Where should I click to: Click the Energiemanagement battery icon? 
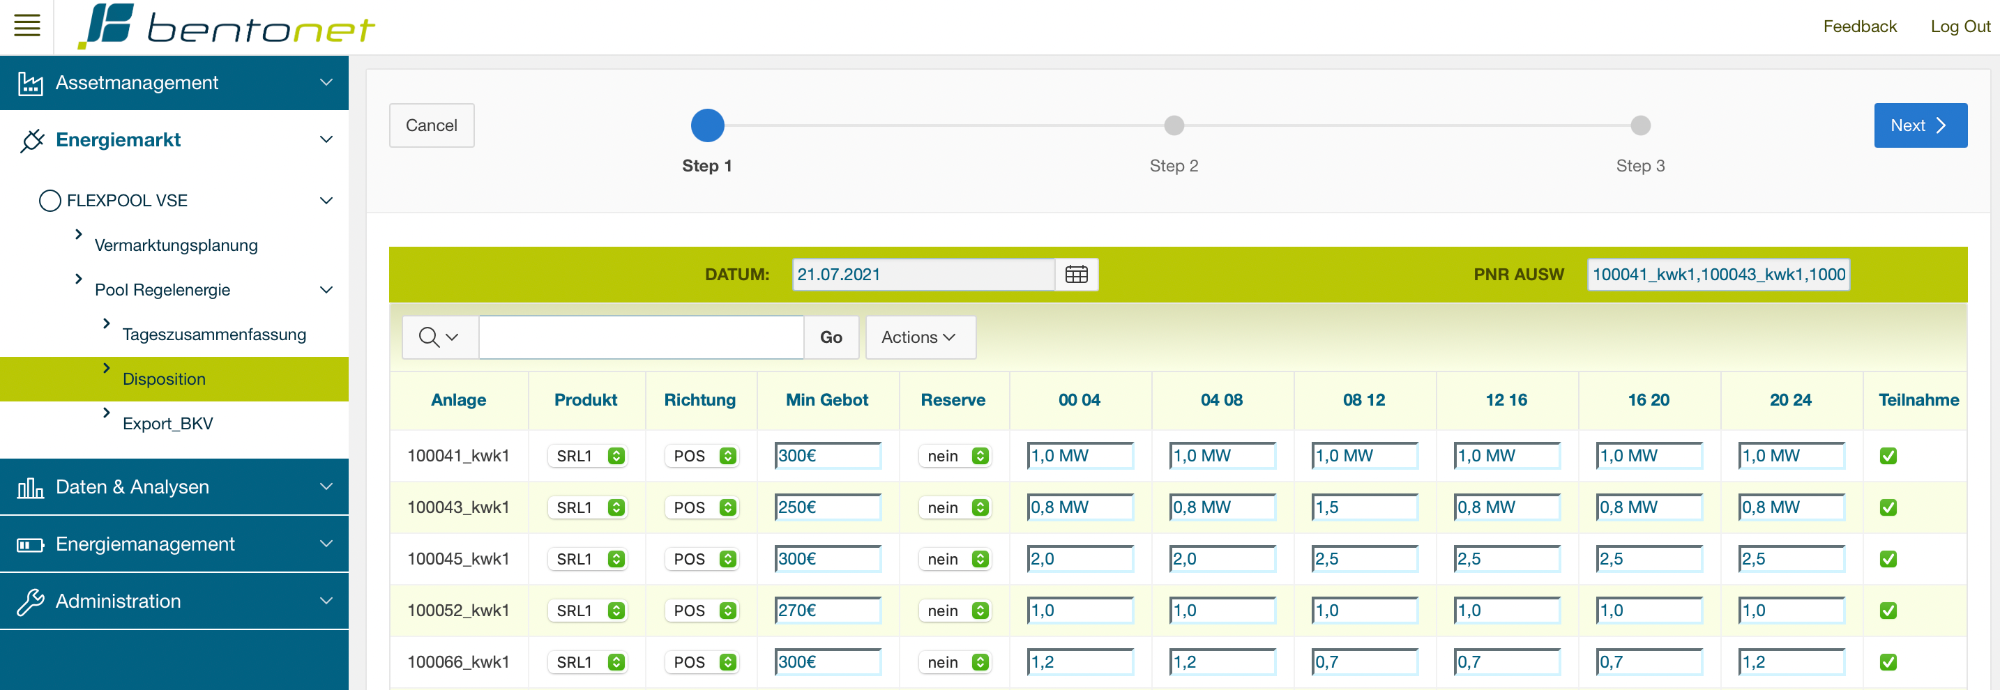tap(31, 545)
